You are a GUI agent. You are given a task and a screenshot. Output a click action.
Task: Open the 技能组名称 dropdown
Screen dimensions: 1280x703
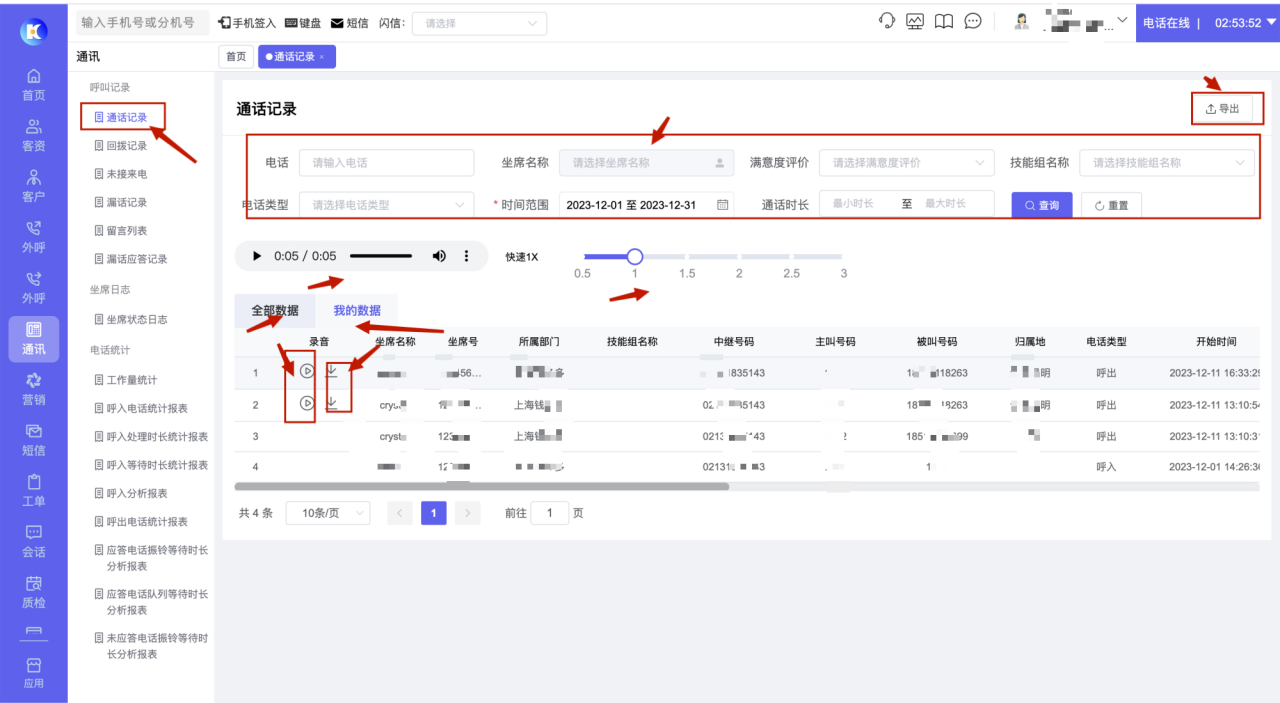tap(1166, 162)
